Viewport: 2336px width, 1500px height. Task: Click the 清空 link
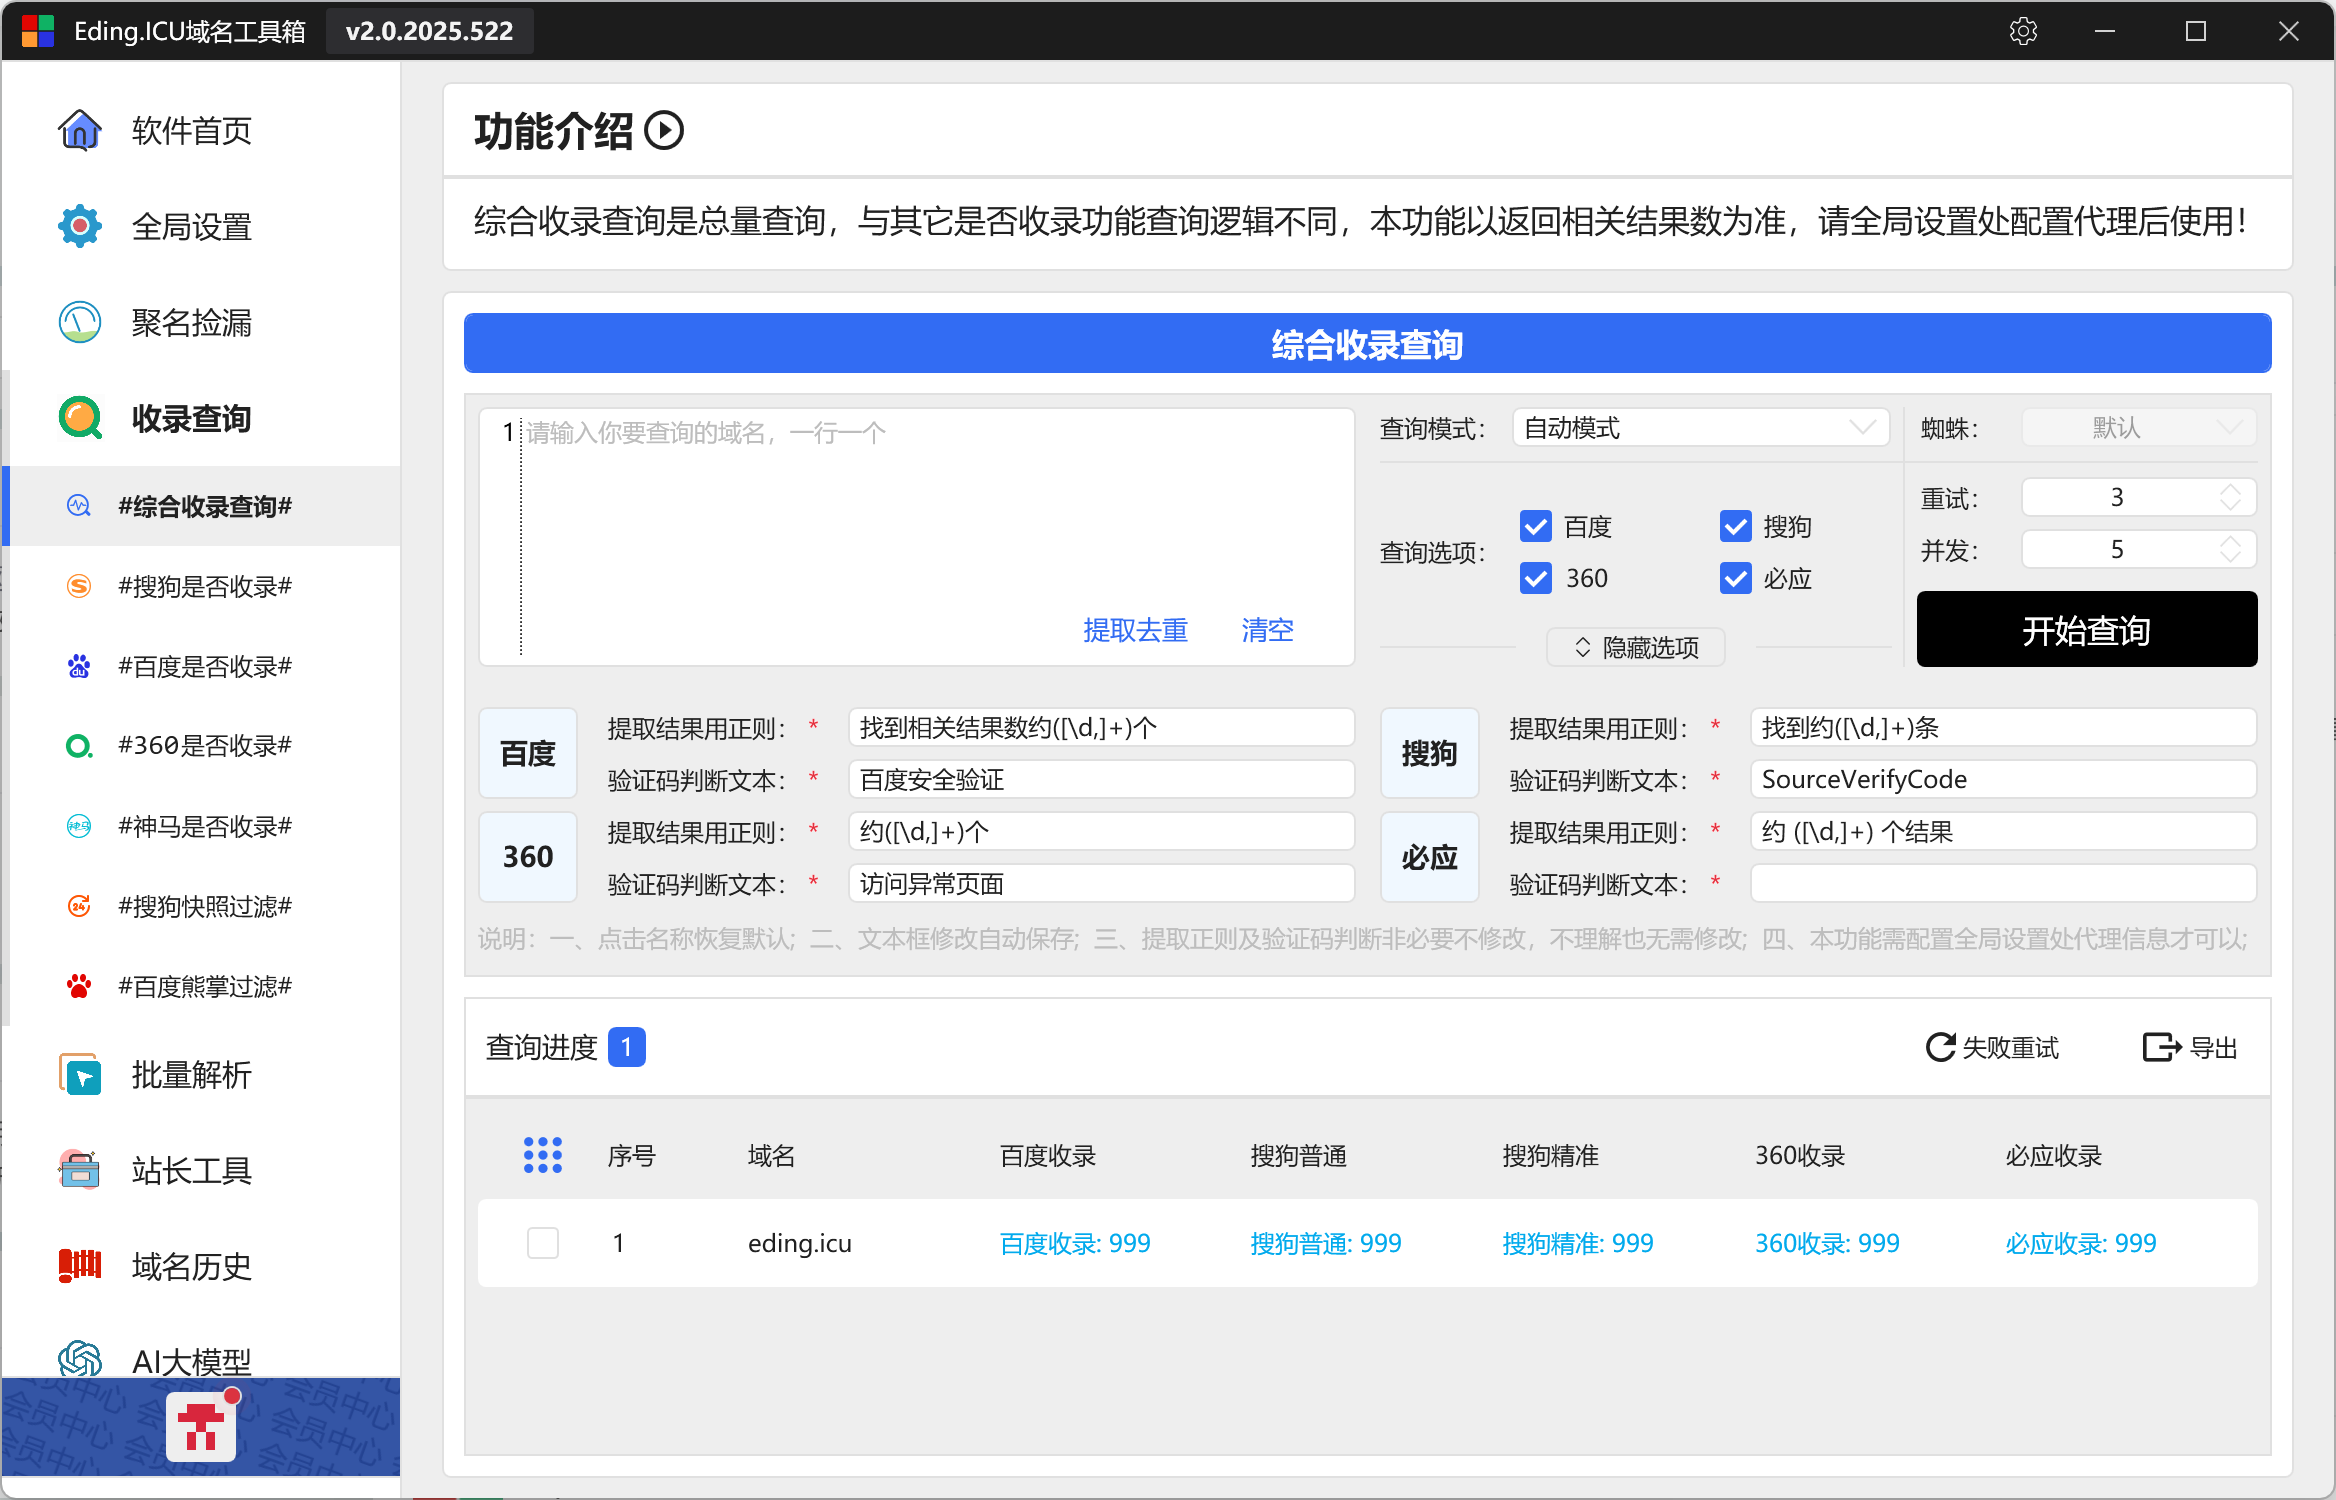pos(1267,630)
